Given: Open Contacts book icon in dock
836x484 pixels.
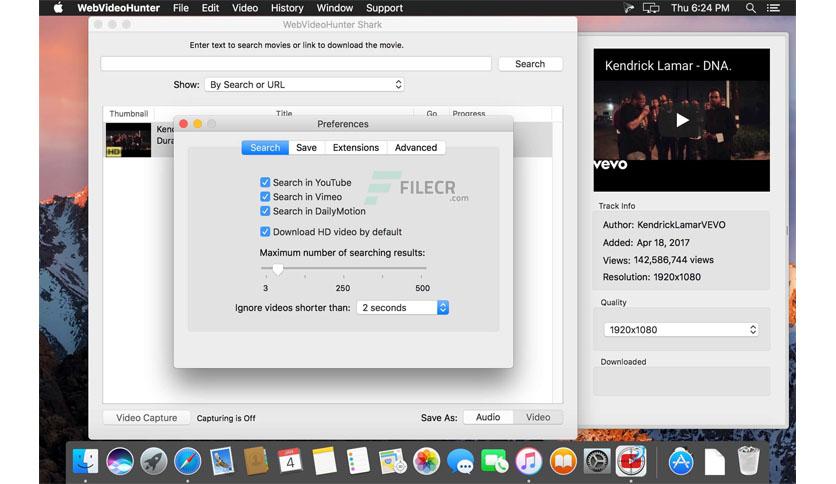Looking at the screenshot, I should (x=256, y=461).
